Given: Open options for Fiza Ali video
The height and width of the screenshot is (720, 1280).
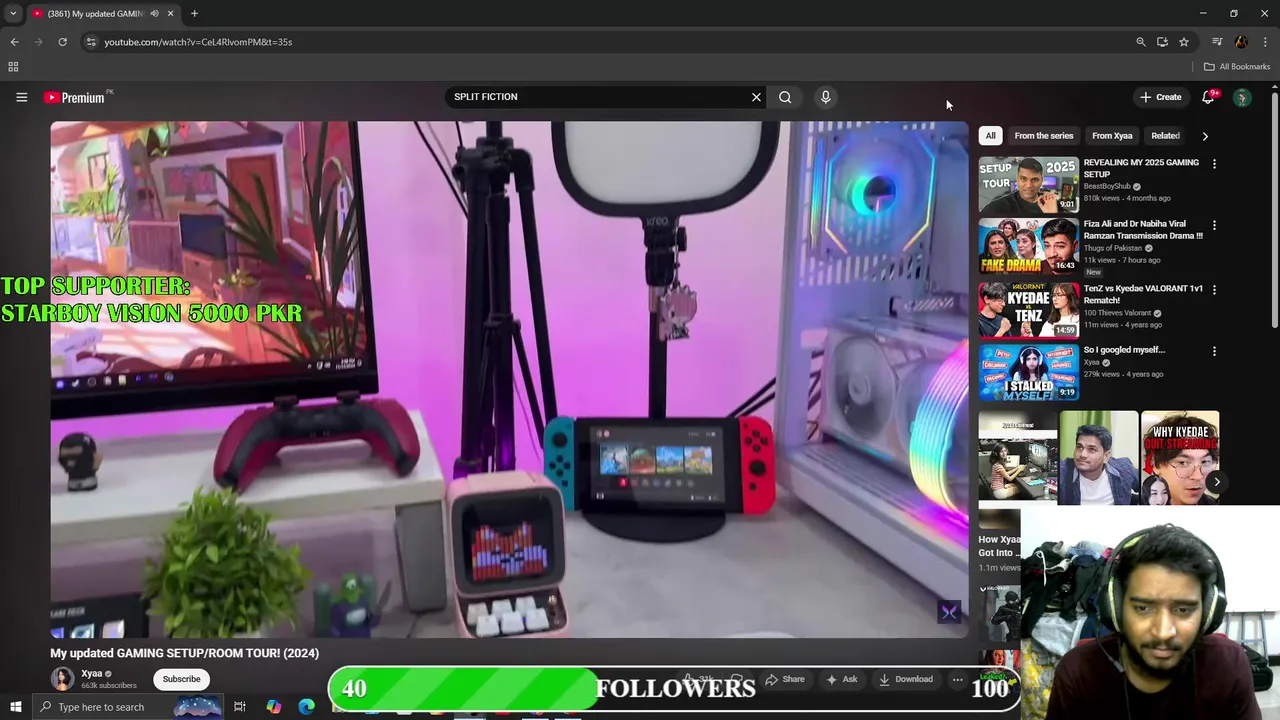Looking at the screenshot, I should click(1214, 226).
